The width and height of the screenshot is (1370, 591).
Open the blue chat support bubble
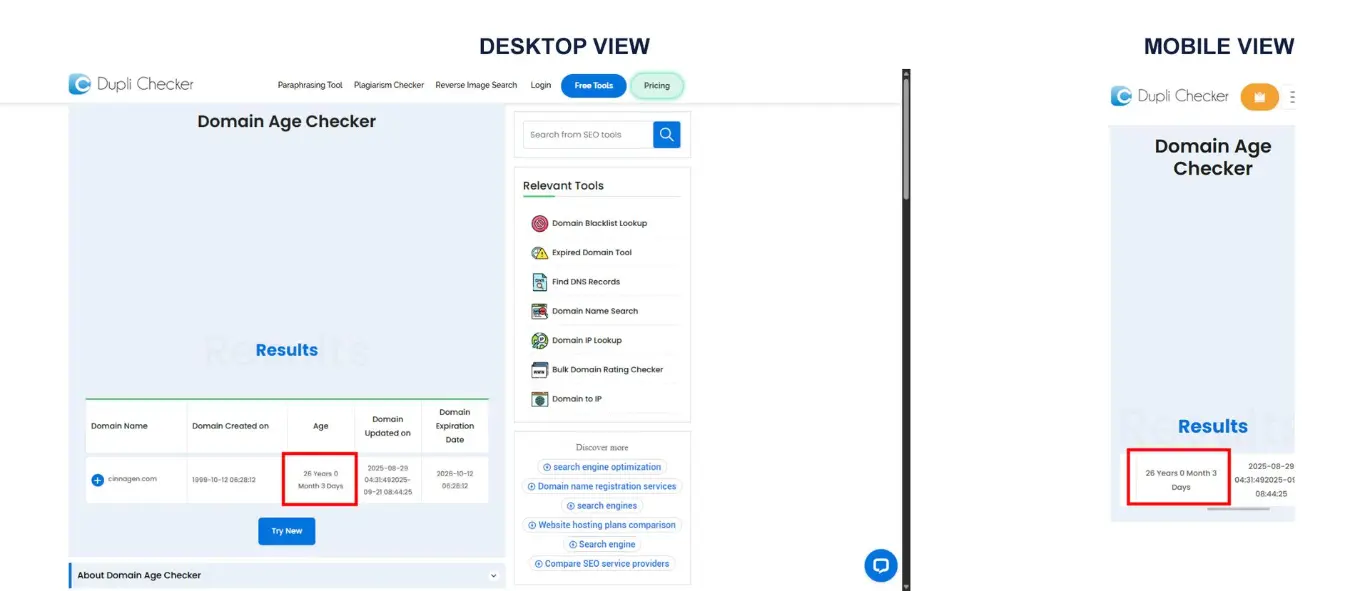880,565
